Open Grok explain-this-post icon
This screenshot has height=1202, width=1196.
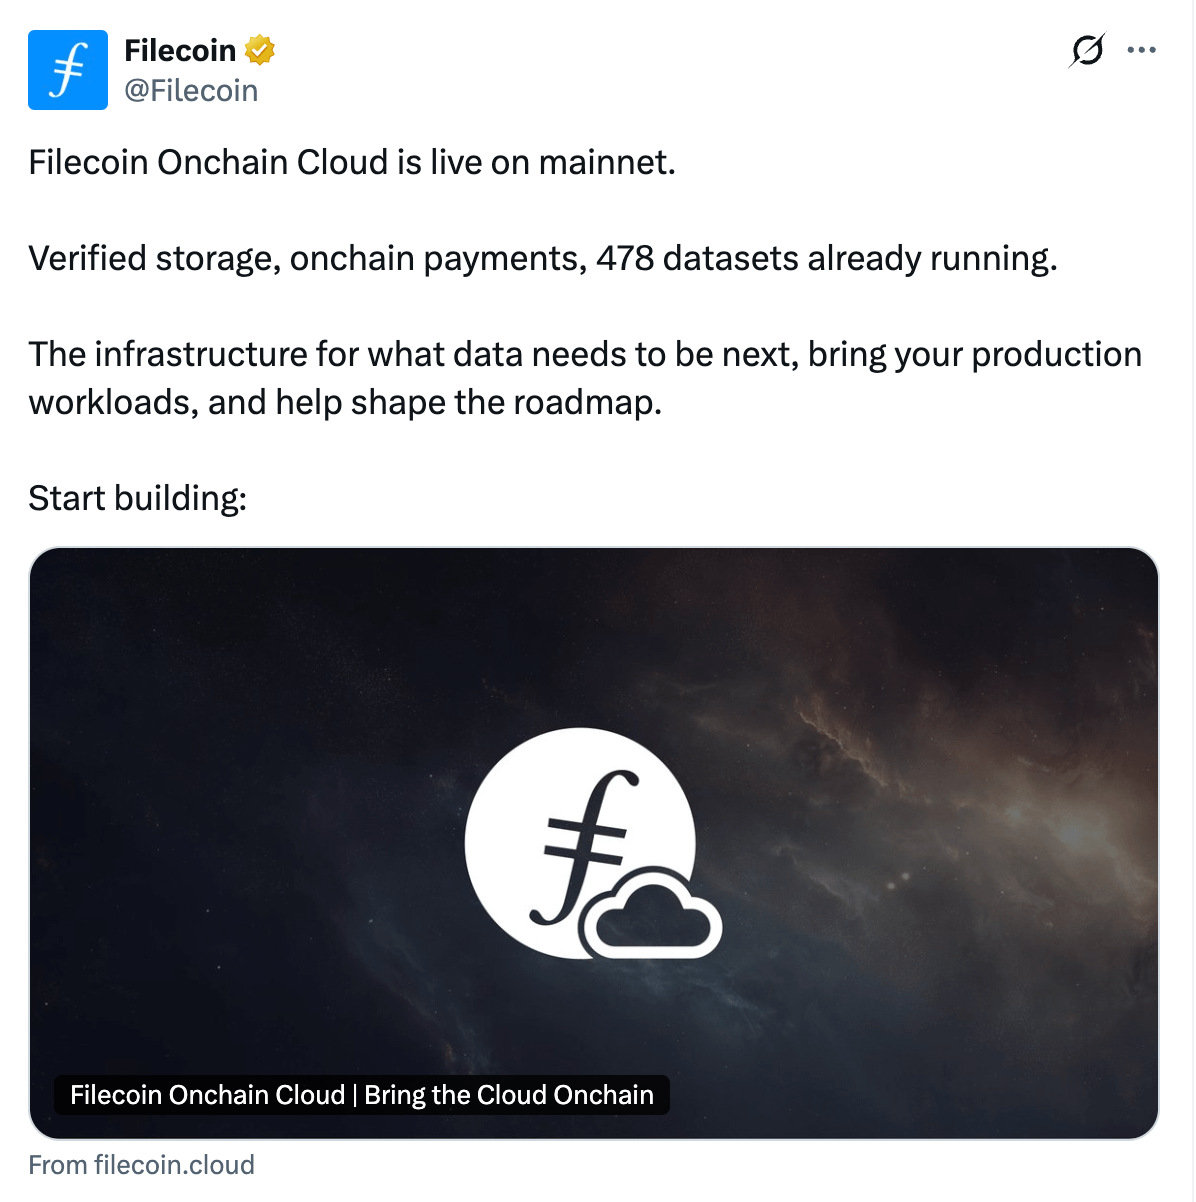tap(1087, 50)
